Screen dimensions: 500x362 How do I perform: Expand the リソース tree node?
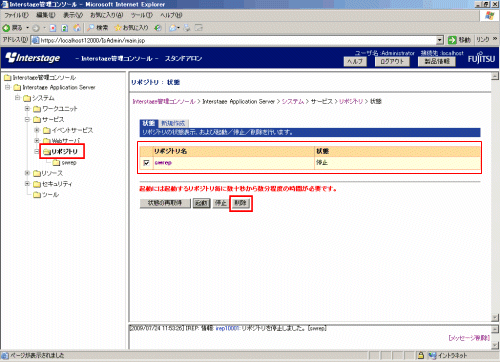[27, 173]
